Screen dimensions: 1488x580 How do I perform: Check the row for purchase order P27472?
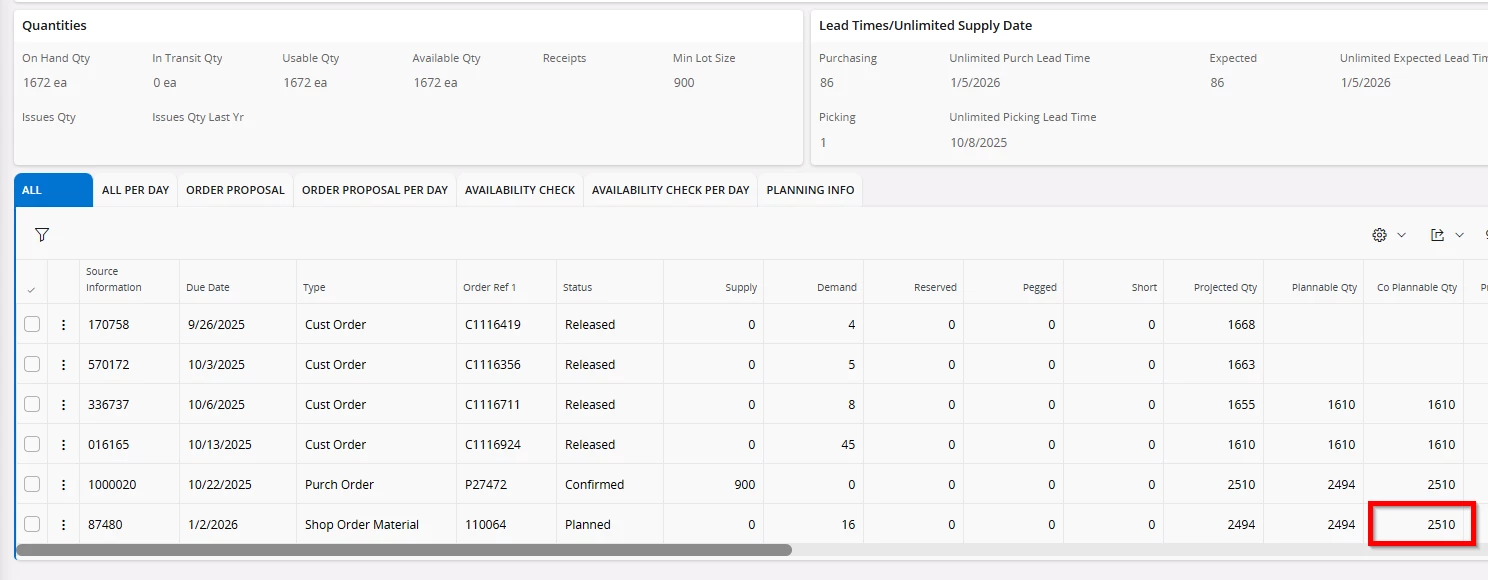tap(32, 484)
